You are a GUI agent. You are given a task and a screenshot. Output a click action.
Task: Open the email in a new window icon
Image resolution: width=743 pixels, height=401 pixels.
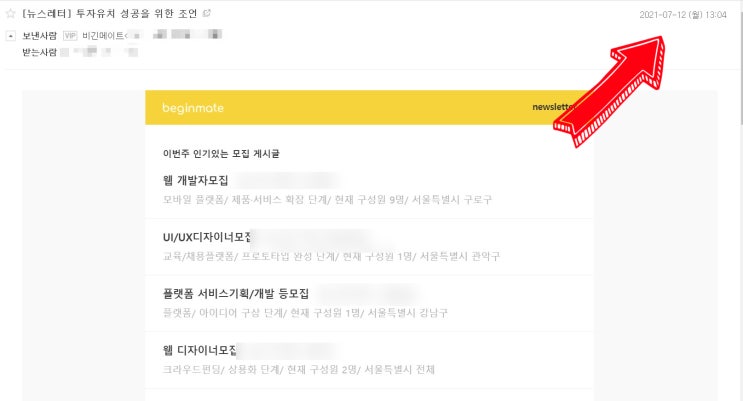pyautogui.click(x=207, y=13)
